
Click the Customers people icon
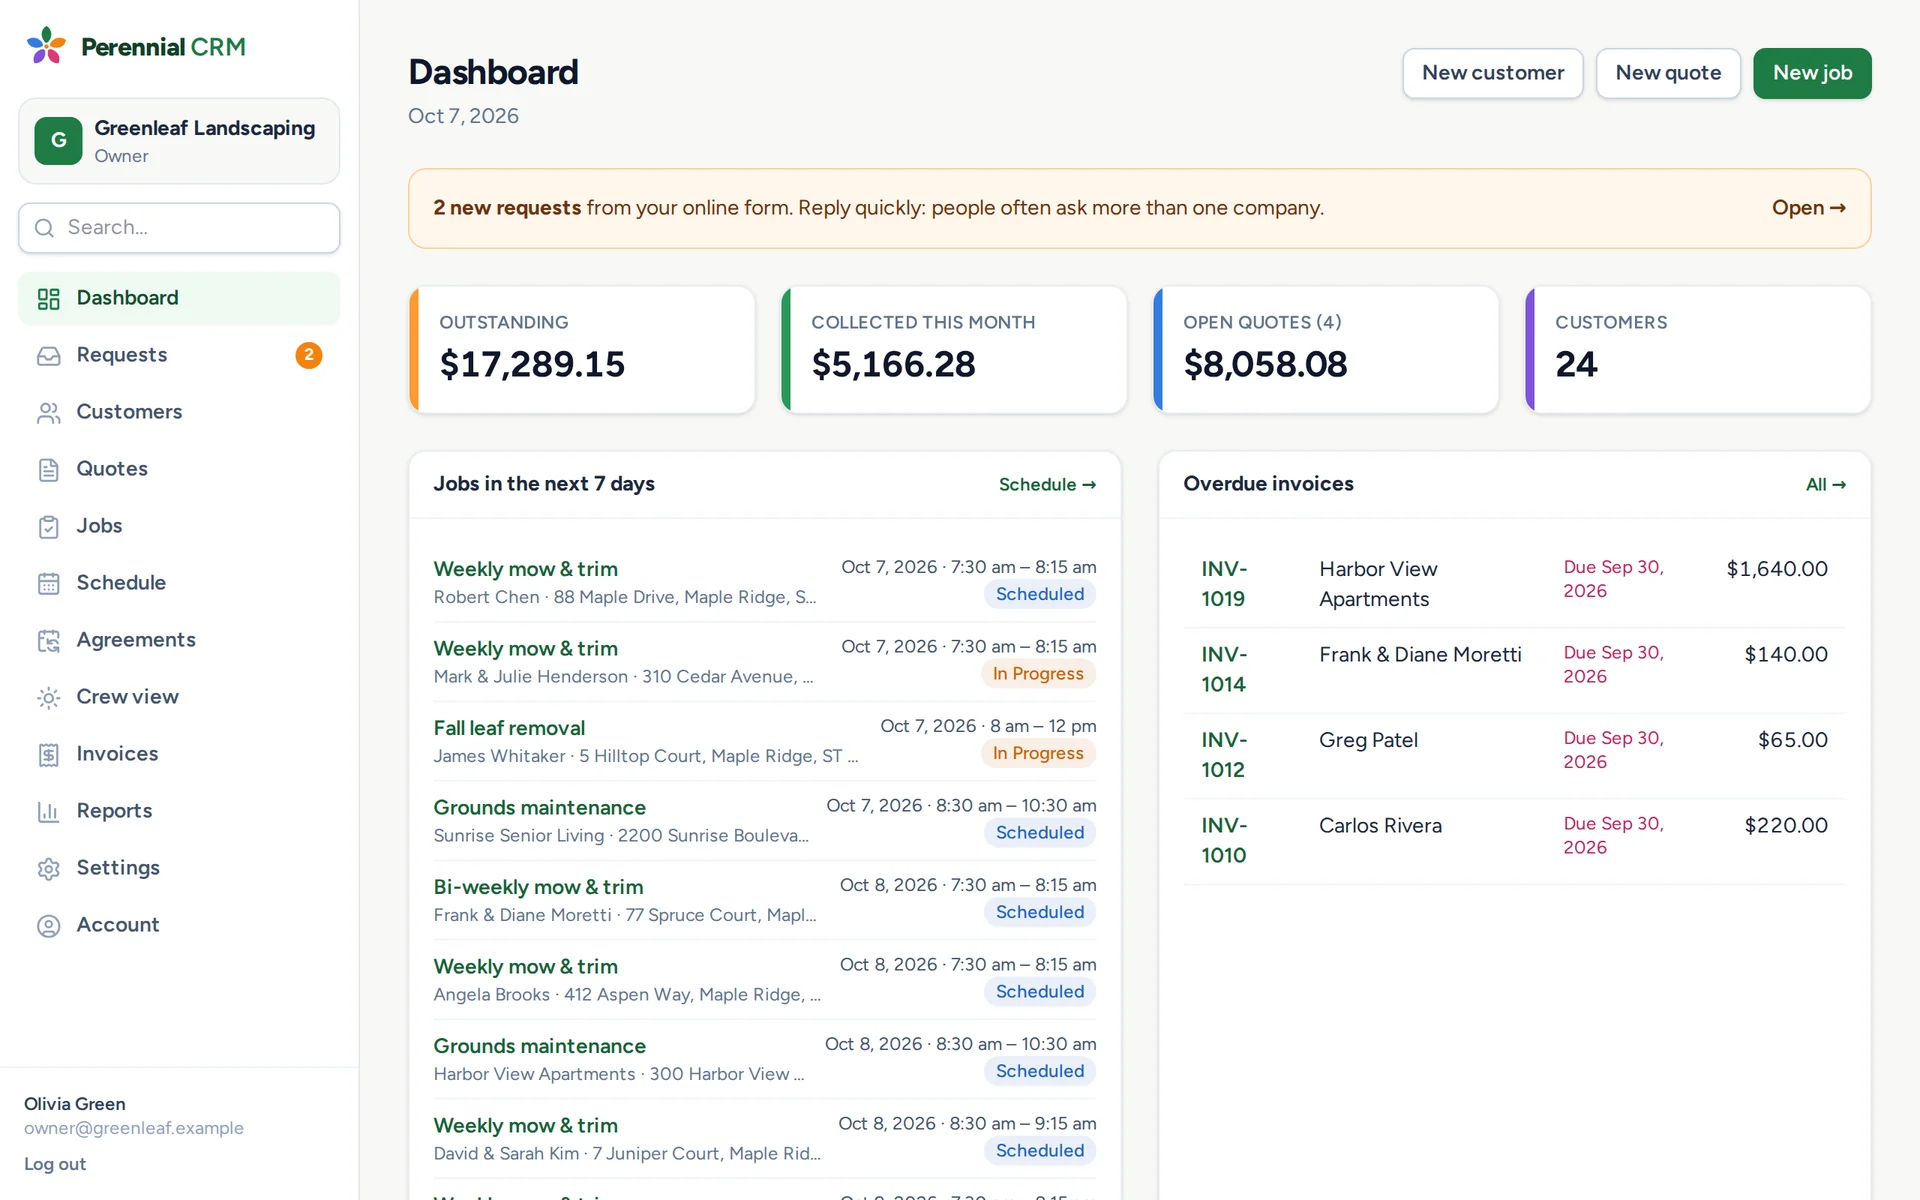49,413
